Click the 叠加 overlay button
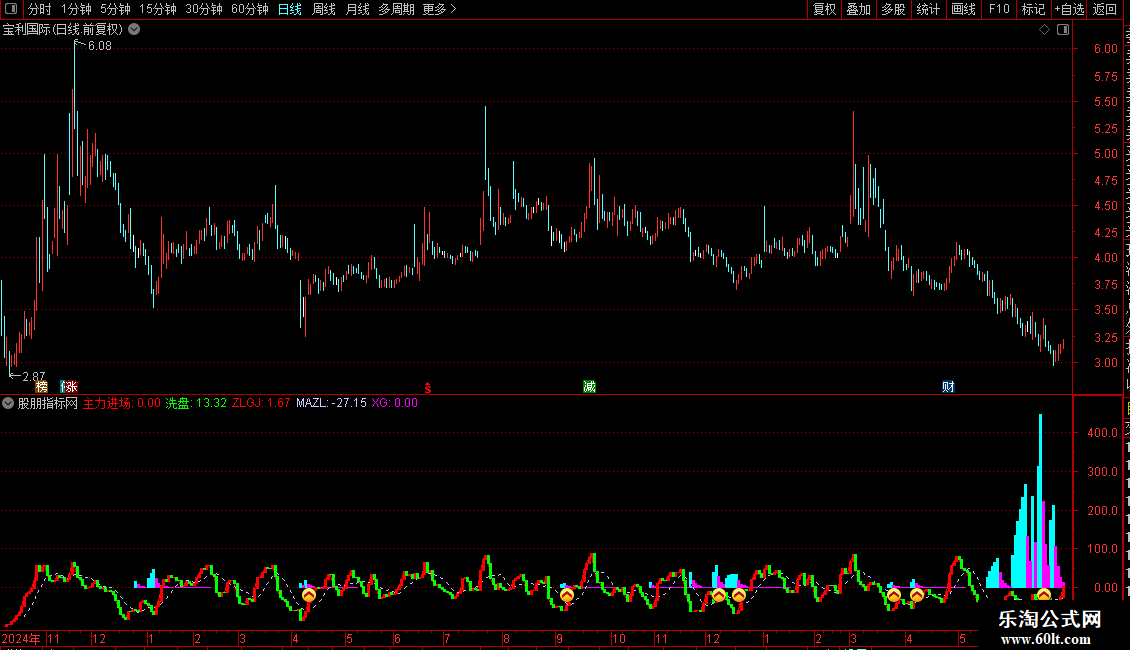The width and height of the screenshot is (1130, 650). [x=858, y=9]
